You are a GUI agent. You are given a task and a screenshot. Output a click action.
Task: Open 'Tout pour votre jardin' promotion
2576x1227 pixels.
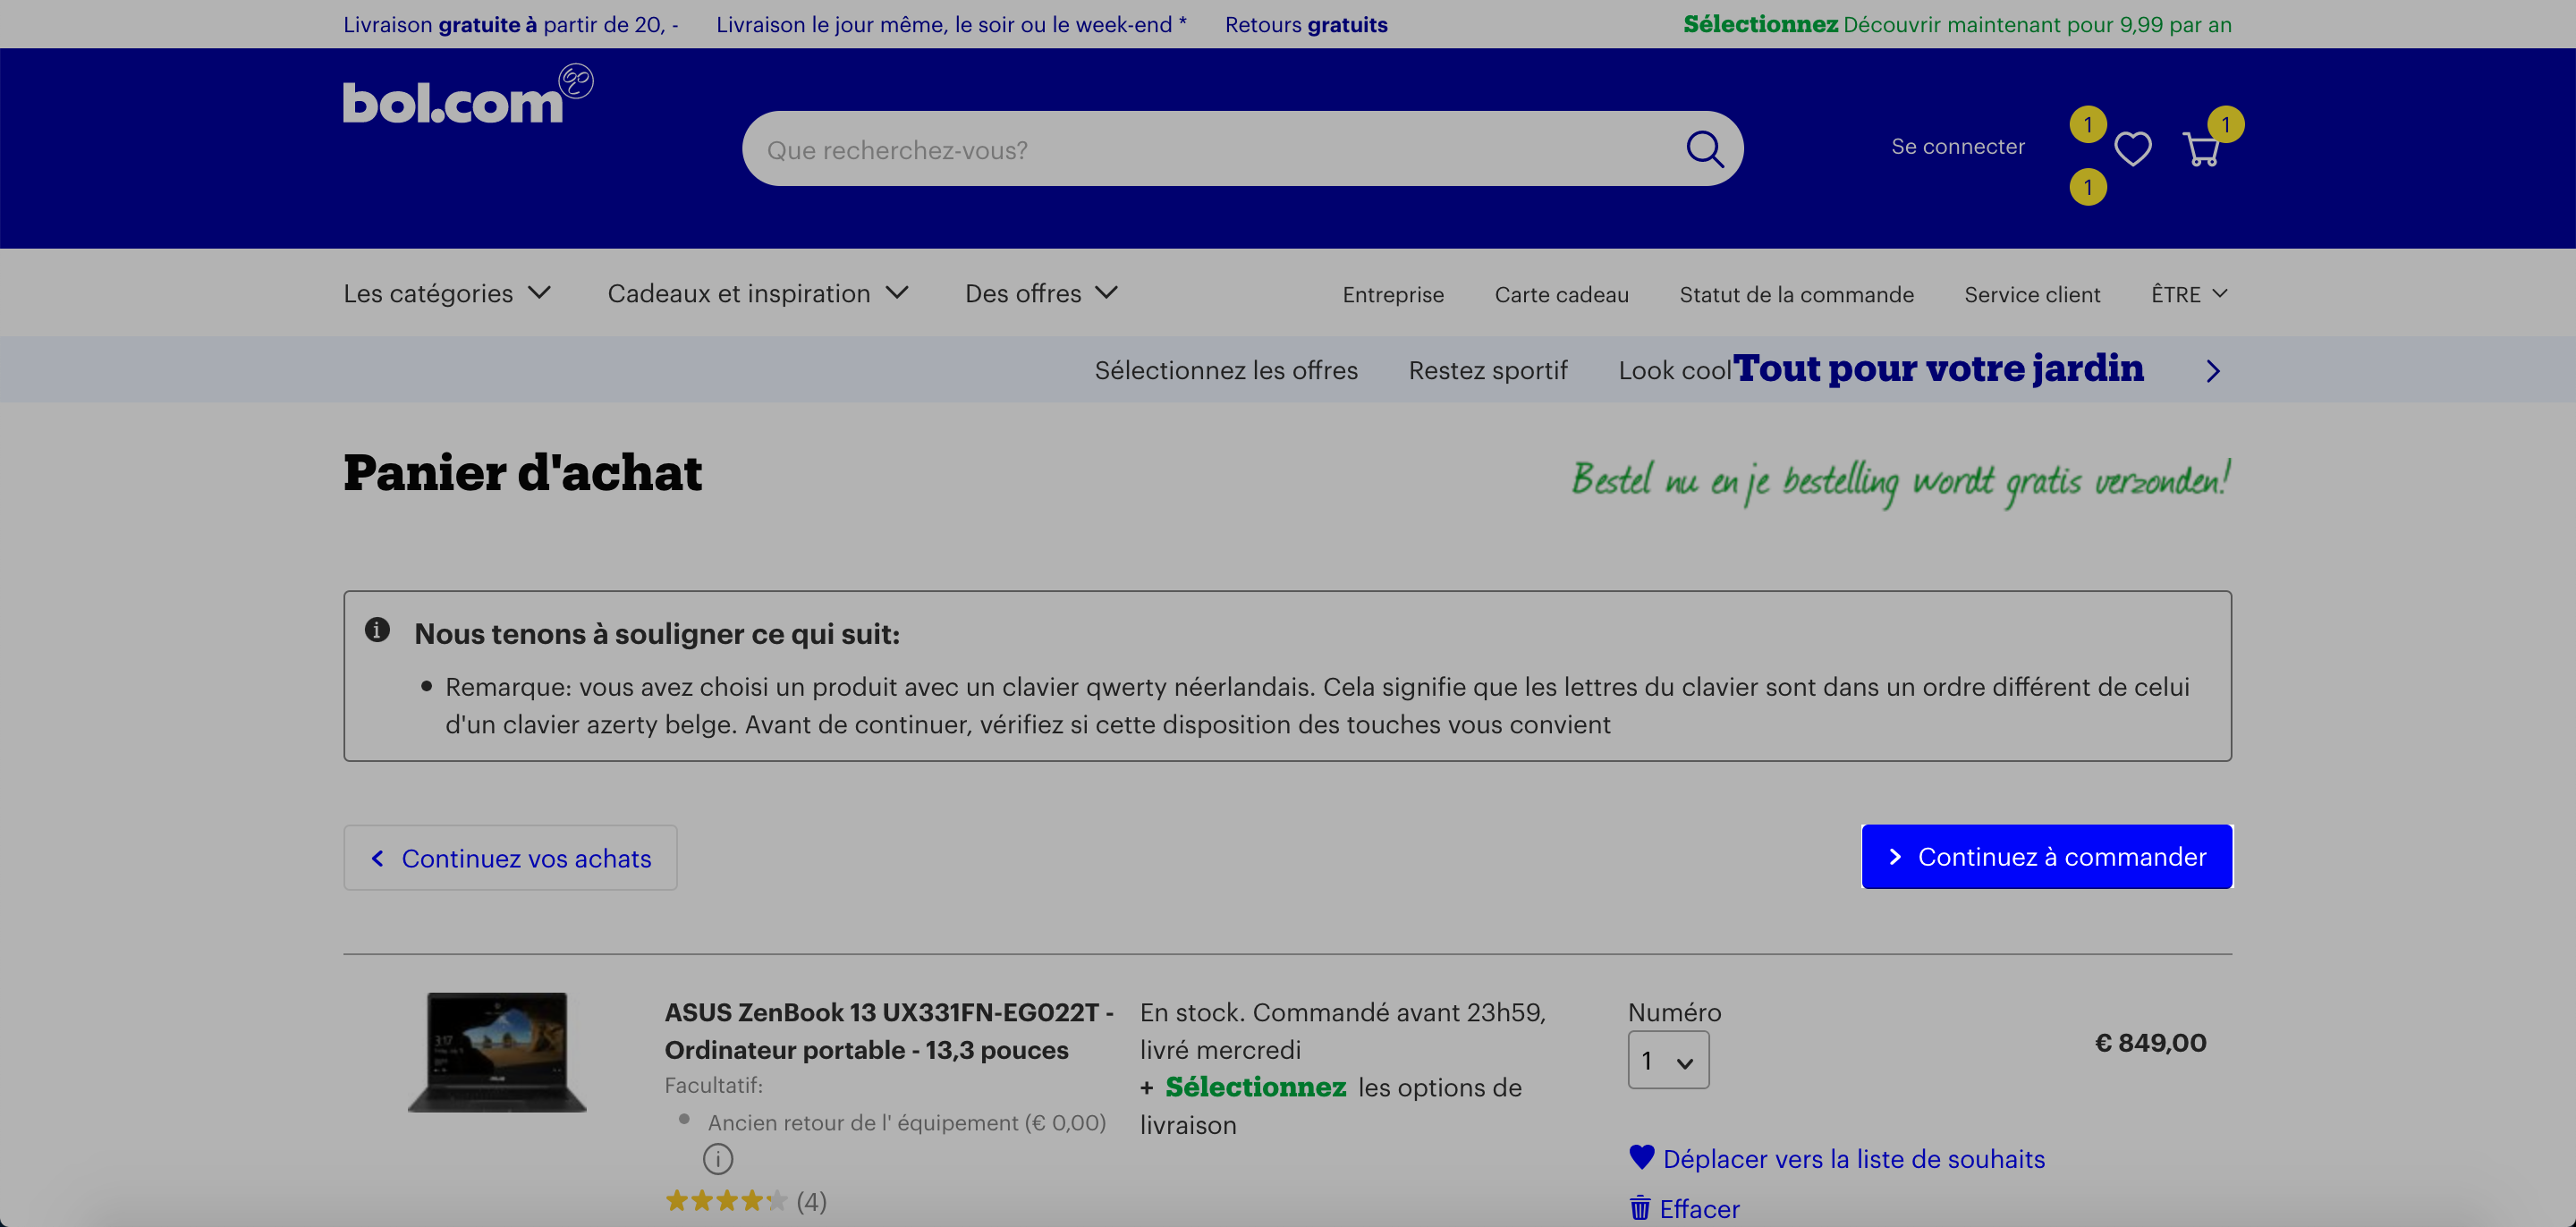pyautogui.click(x=1938, y=368)
